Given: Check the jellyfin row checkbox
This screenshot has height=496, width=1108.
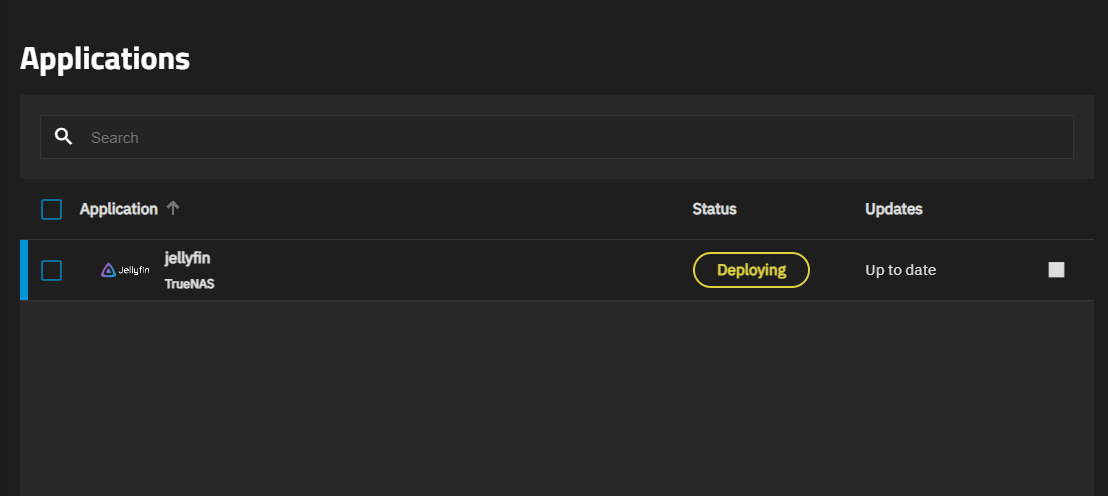Looking at the screenshot, I should coord(51,270).
